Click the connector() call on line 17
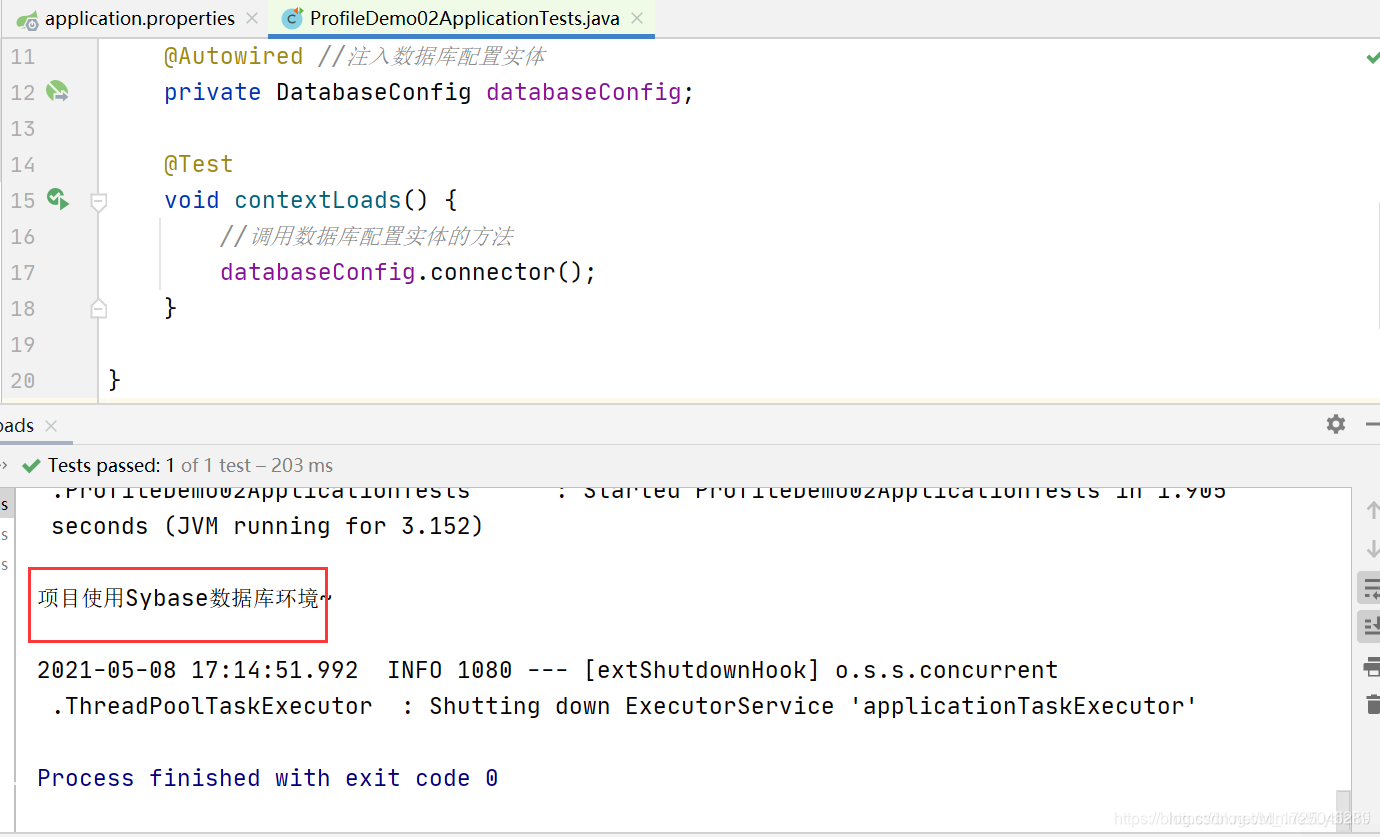Screen dimensions: 1380x837 506,272
